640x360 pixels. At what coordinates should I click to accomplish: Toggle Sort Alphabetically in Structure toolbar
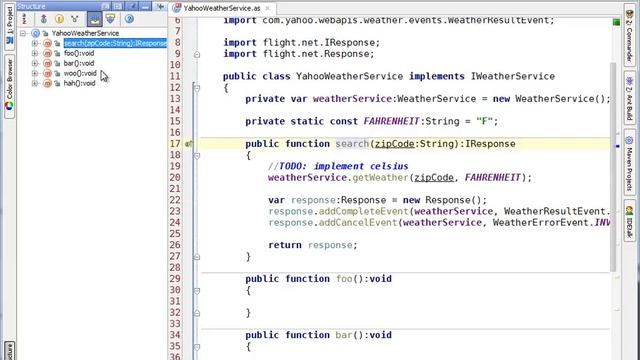pyautogui.click(x=24, y=19)
